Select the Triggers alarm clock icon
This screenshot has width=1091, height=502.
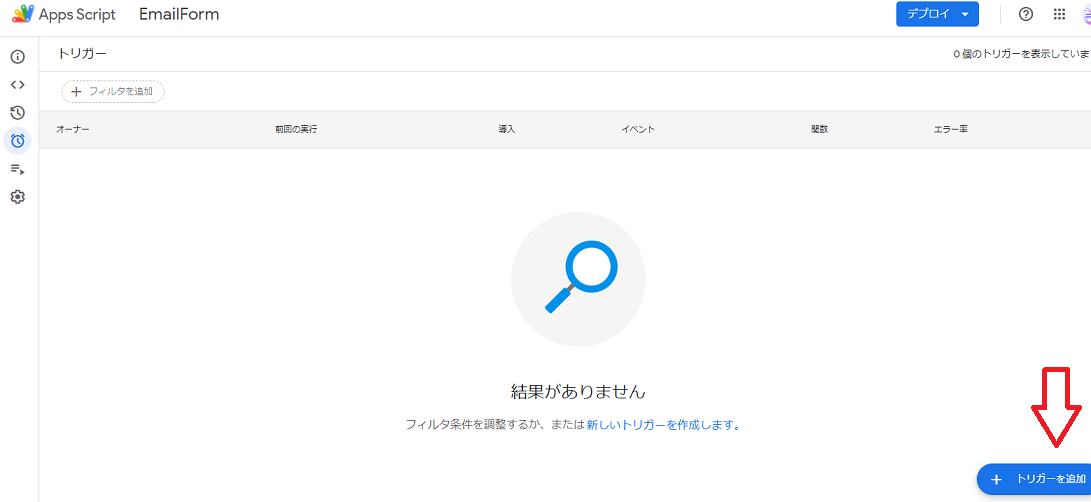17,141
